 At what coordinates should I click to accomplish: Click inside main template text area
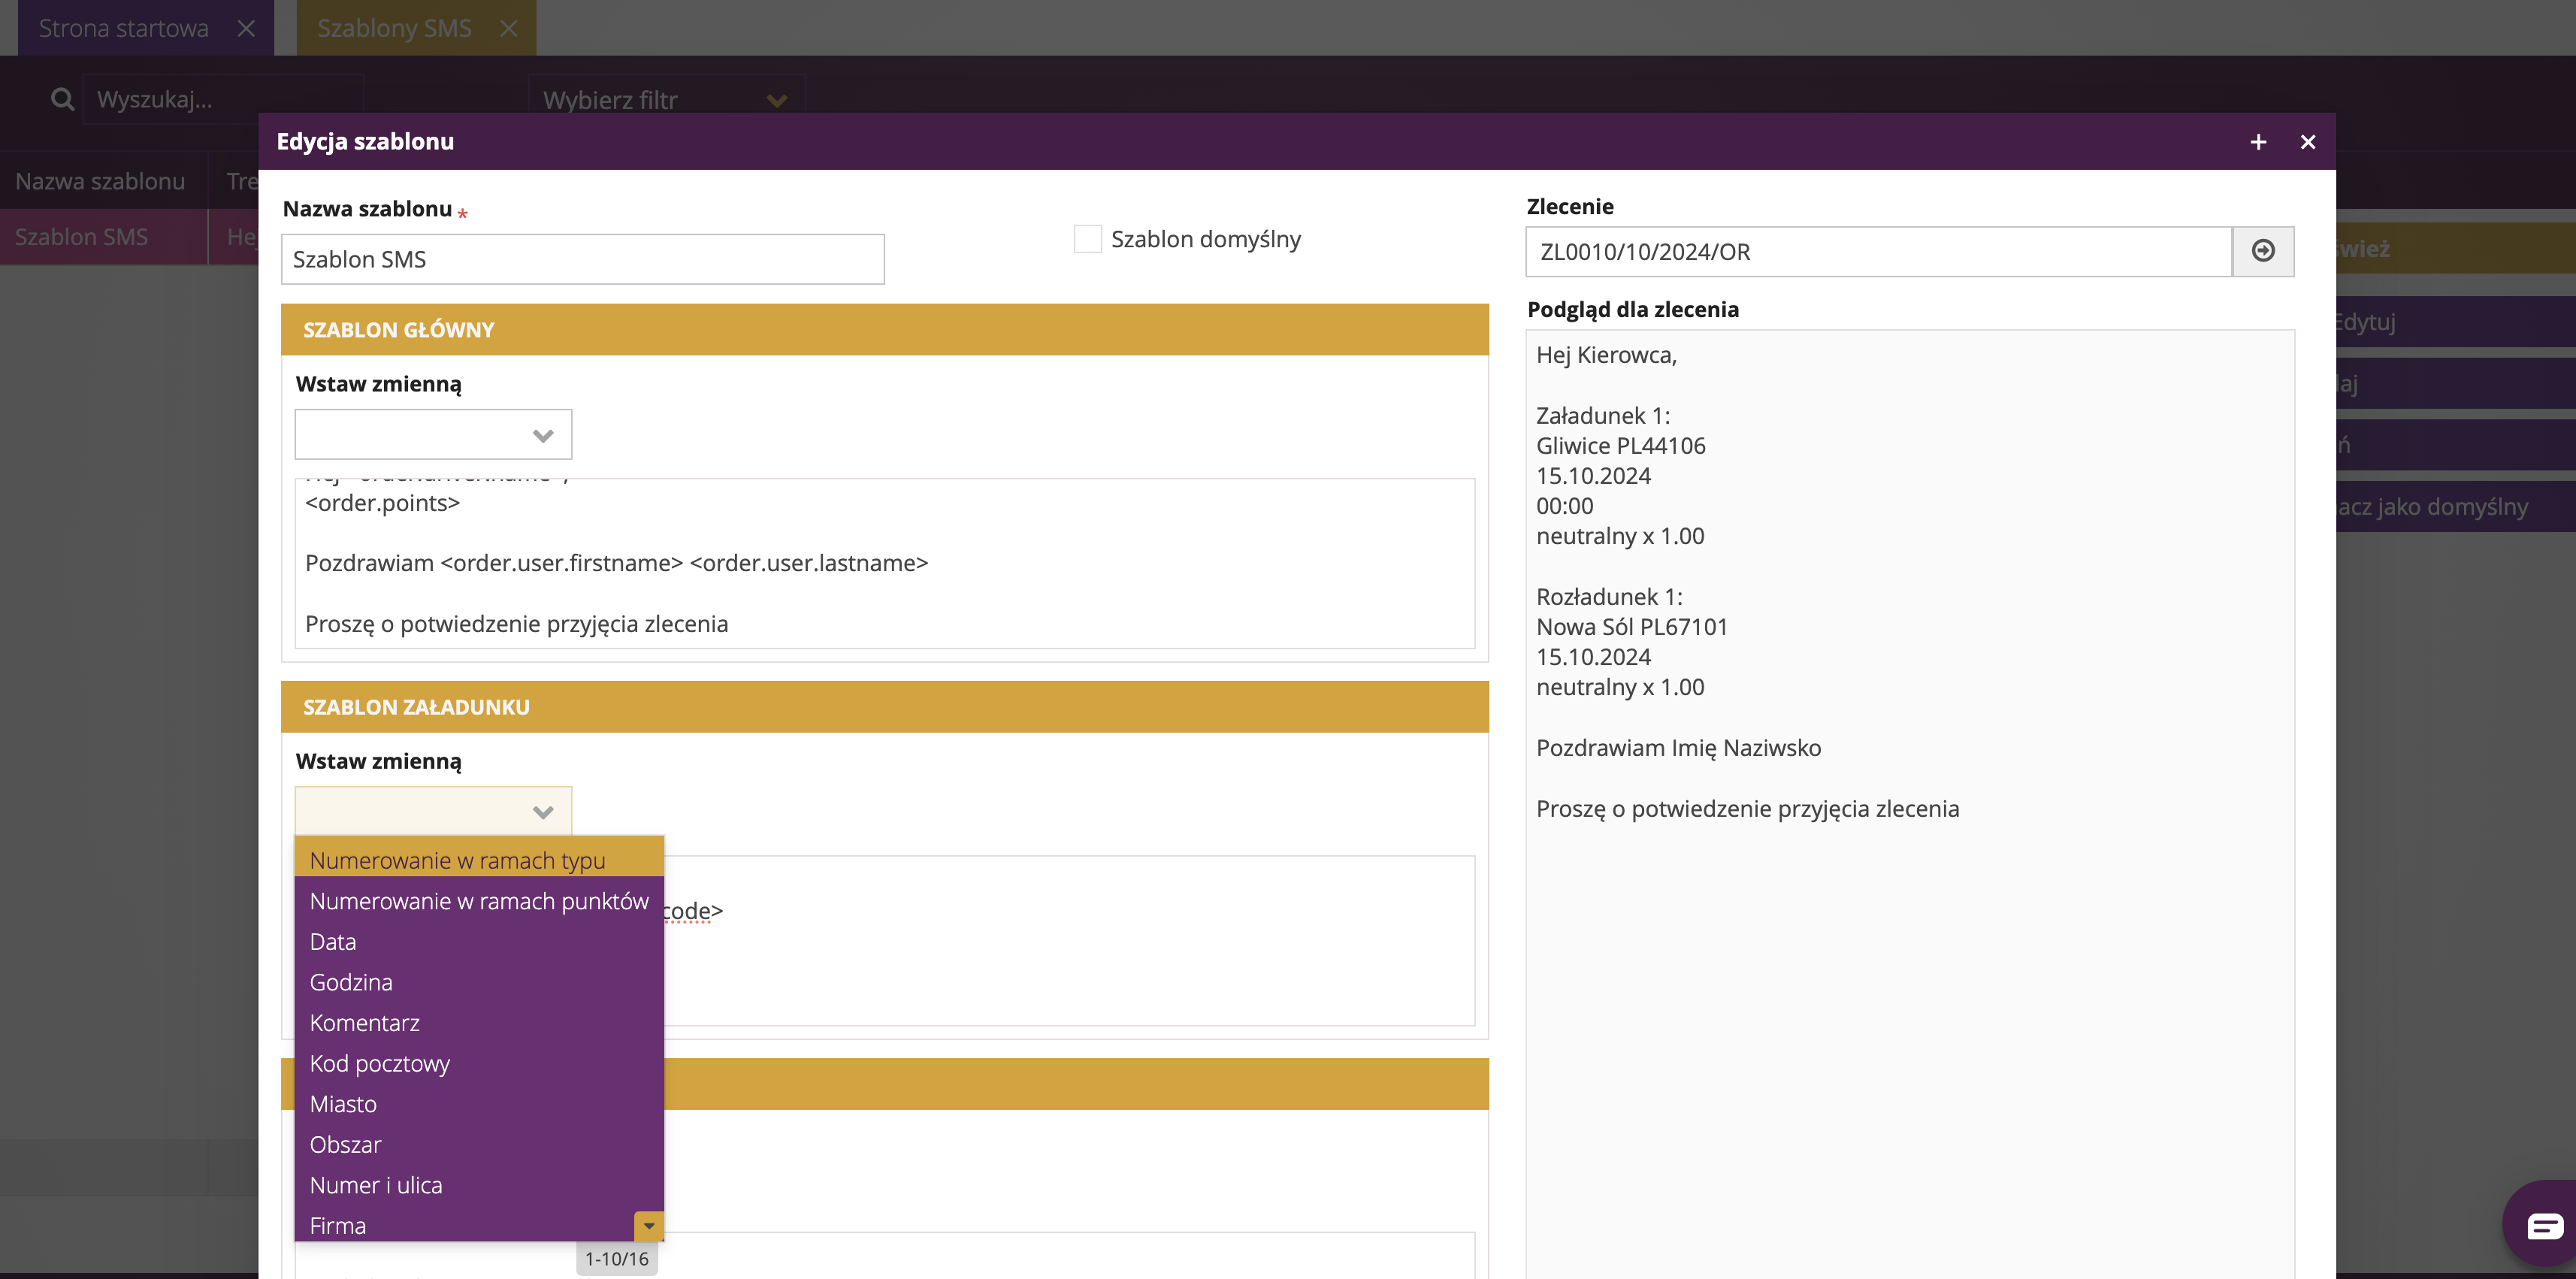click(884, 563)
